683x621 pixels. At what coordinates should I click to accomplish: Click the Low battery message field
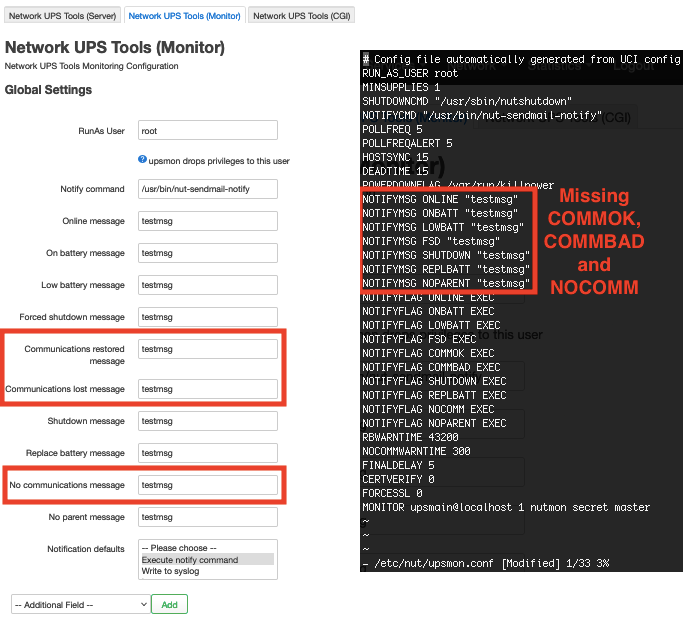point(208,285)
